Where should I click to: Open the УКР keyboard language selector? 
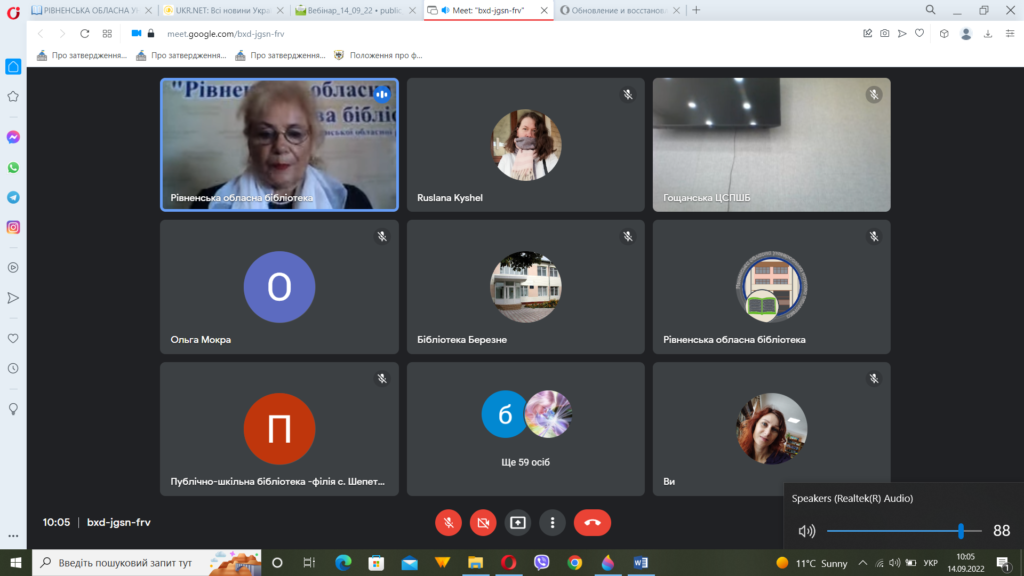coord(930,563)
